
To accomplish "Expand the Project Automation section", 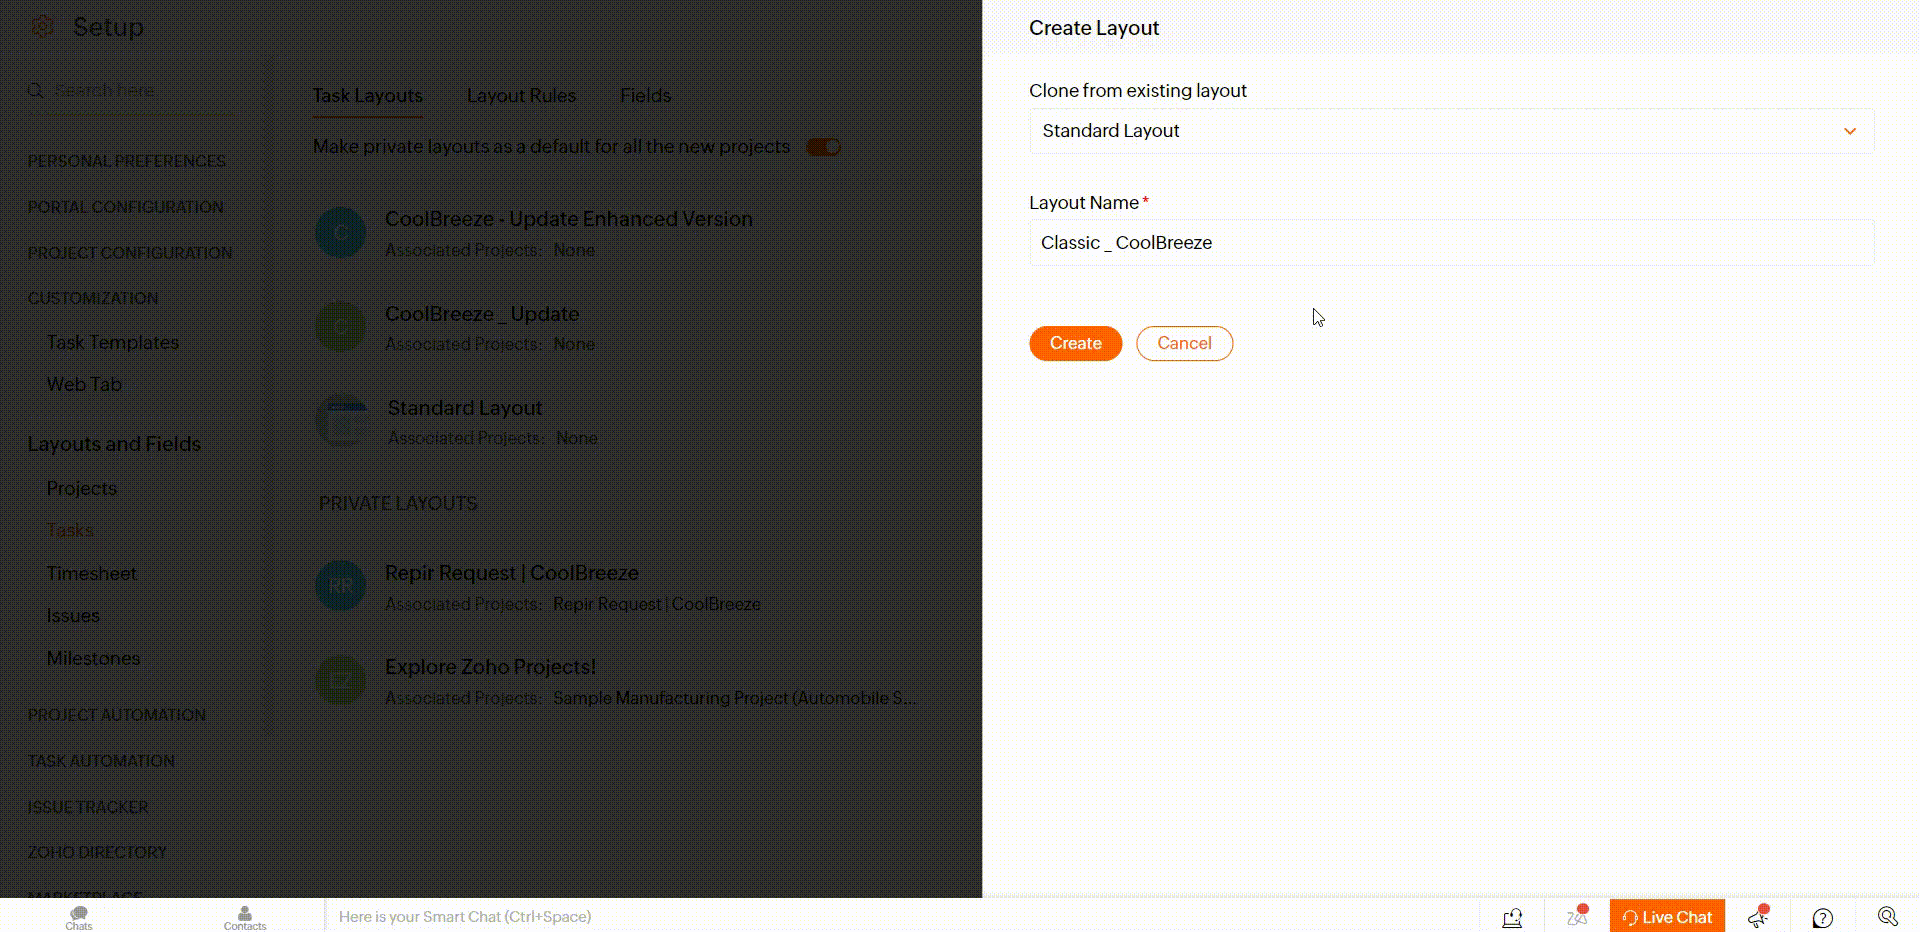I will tap(117, 715).
